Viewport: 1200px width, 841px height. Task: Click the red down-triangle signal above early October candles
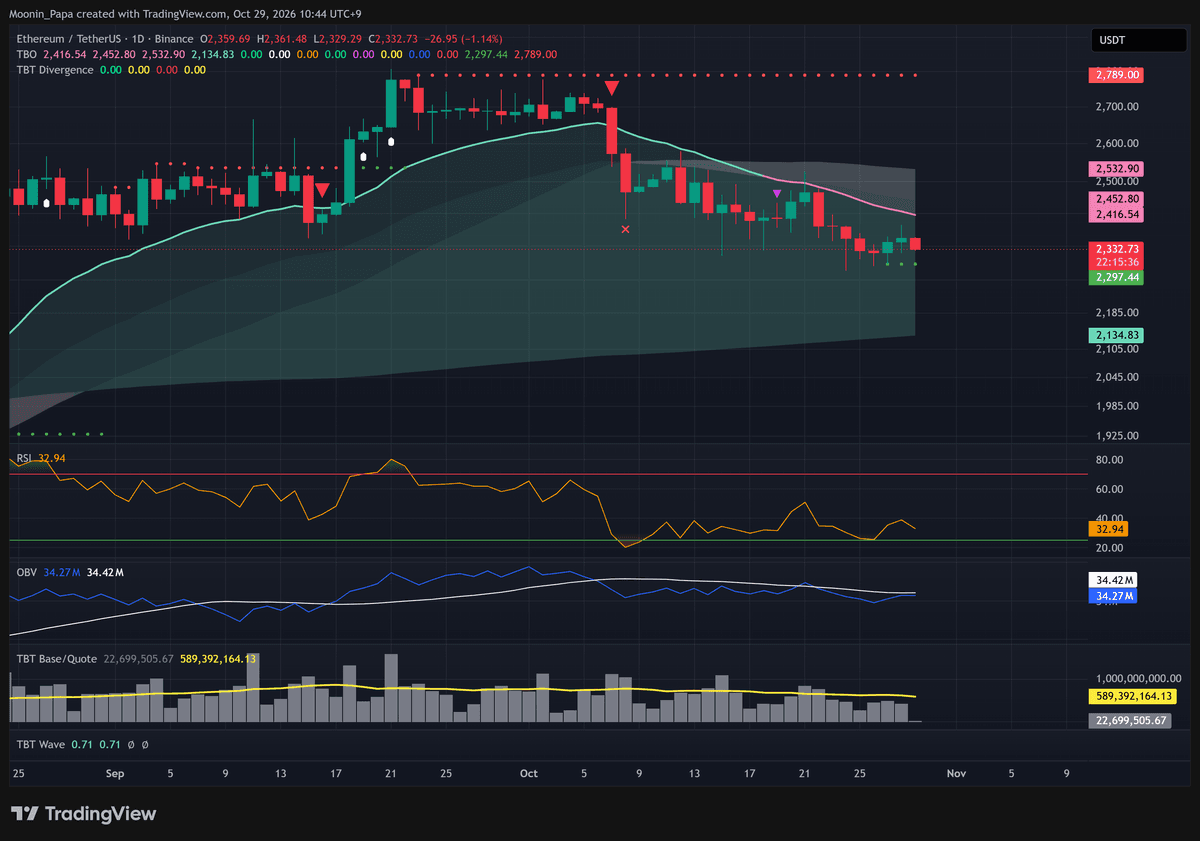tap(611, 88)
